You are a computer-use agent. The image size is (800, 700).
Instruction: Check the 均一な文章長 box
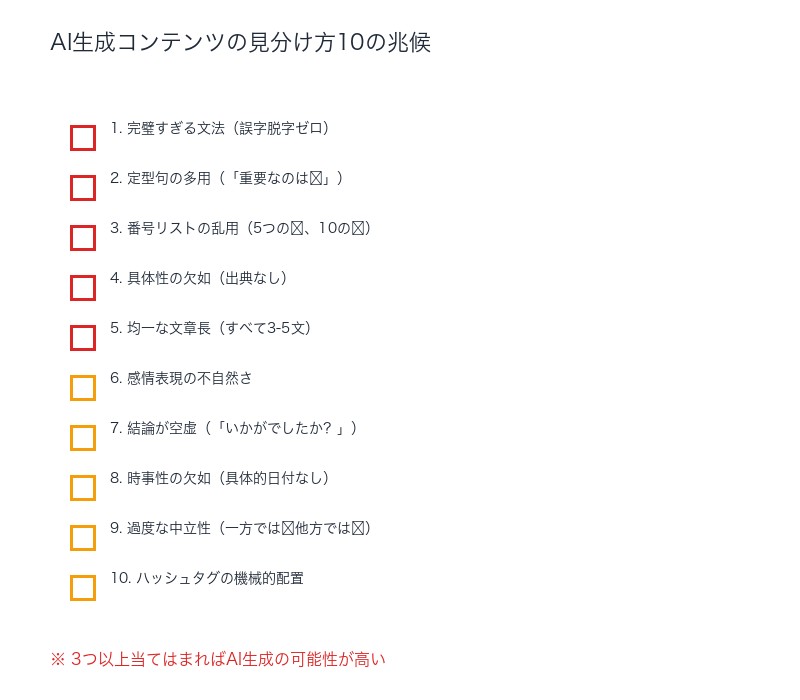[x=83, y=338]
